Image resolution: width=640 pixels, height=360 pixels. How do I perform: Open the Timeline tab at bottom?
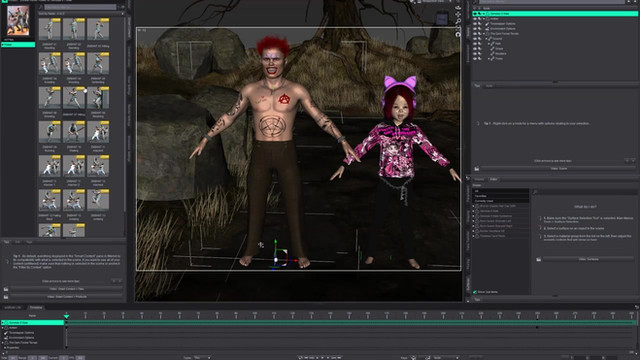36,307
